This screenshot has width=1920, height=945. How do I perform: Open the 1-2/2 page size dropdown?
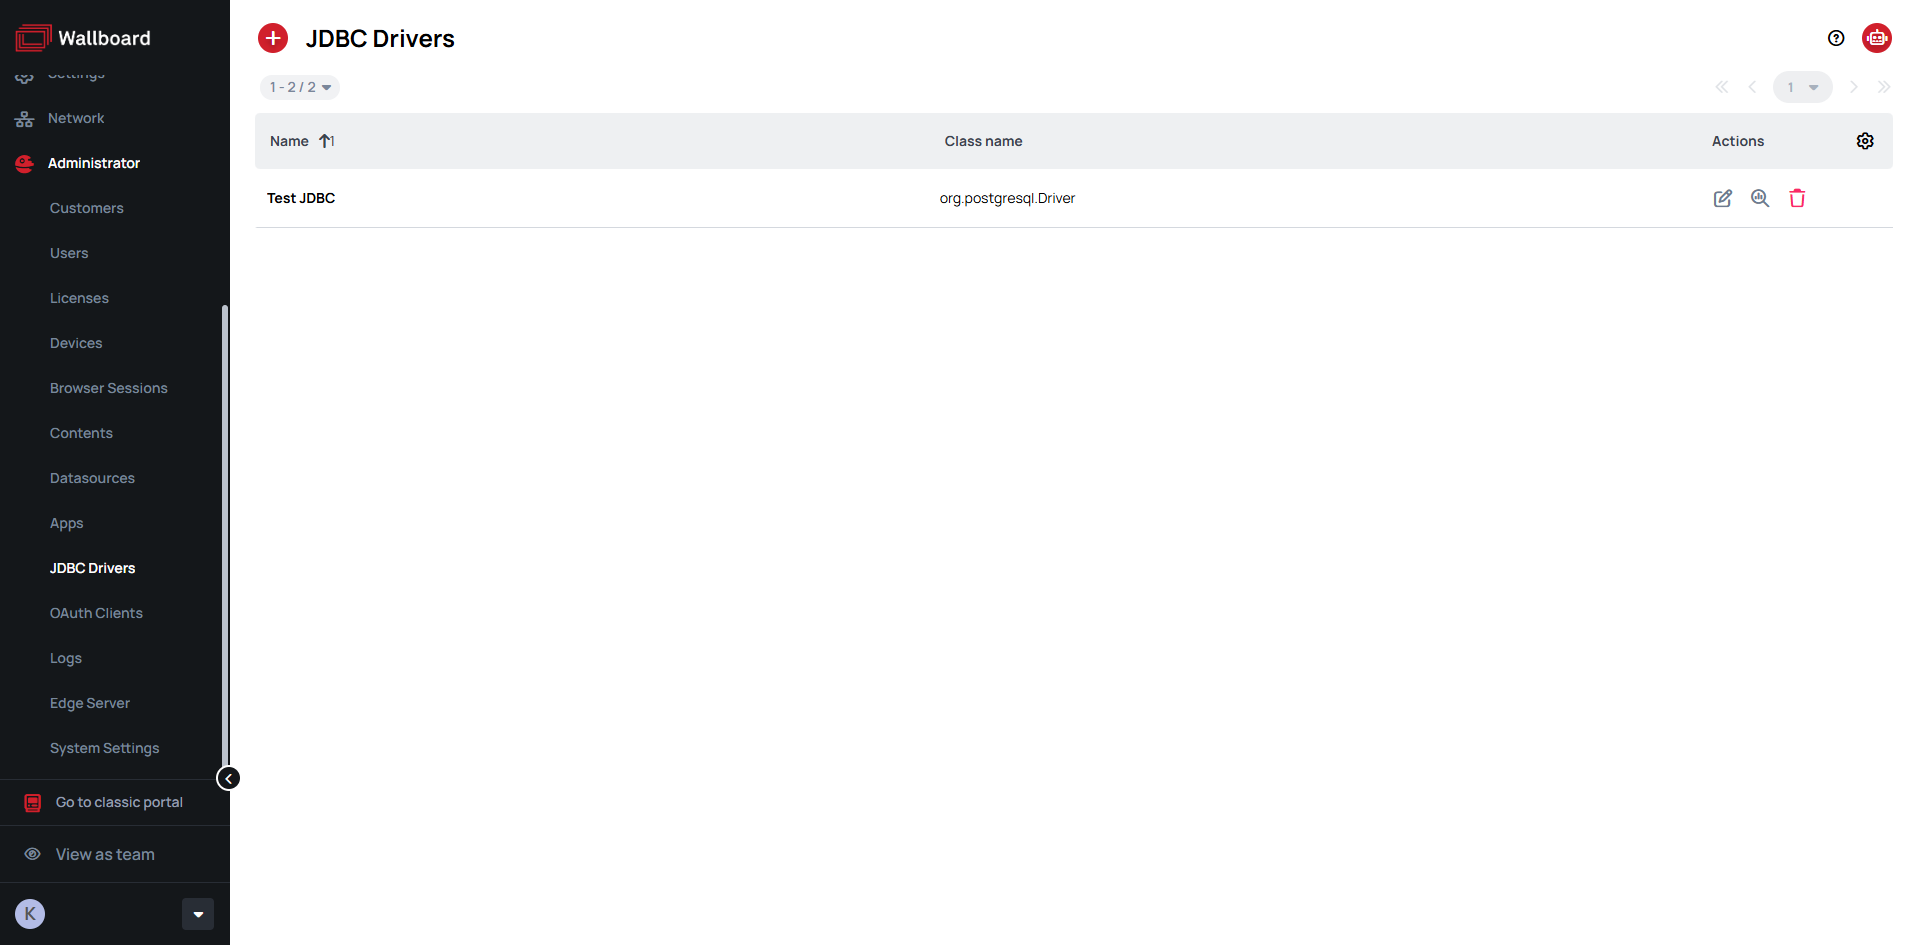(299, 87)
